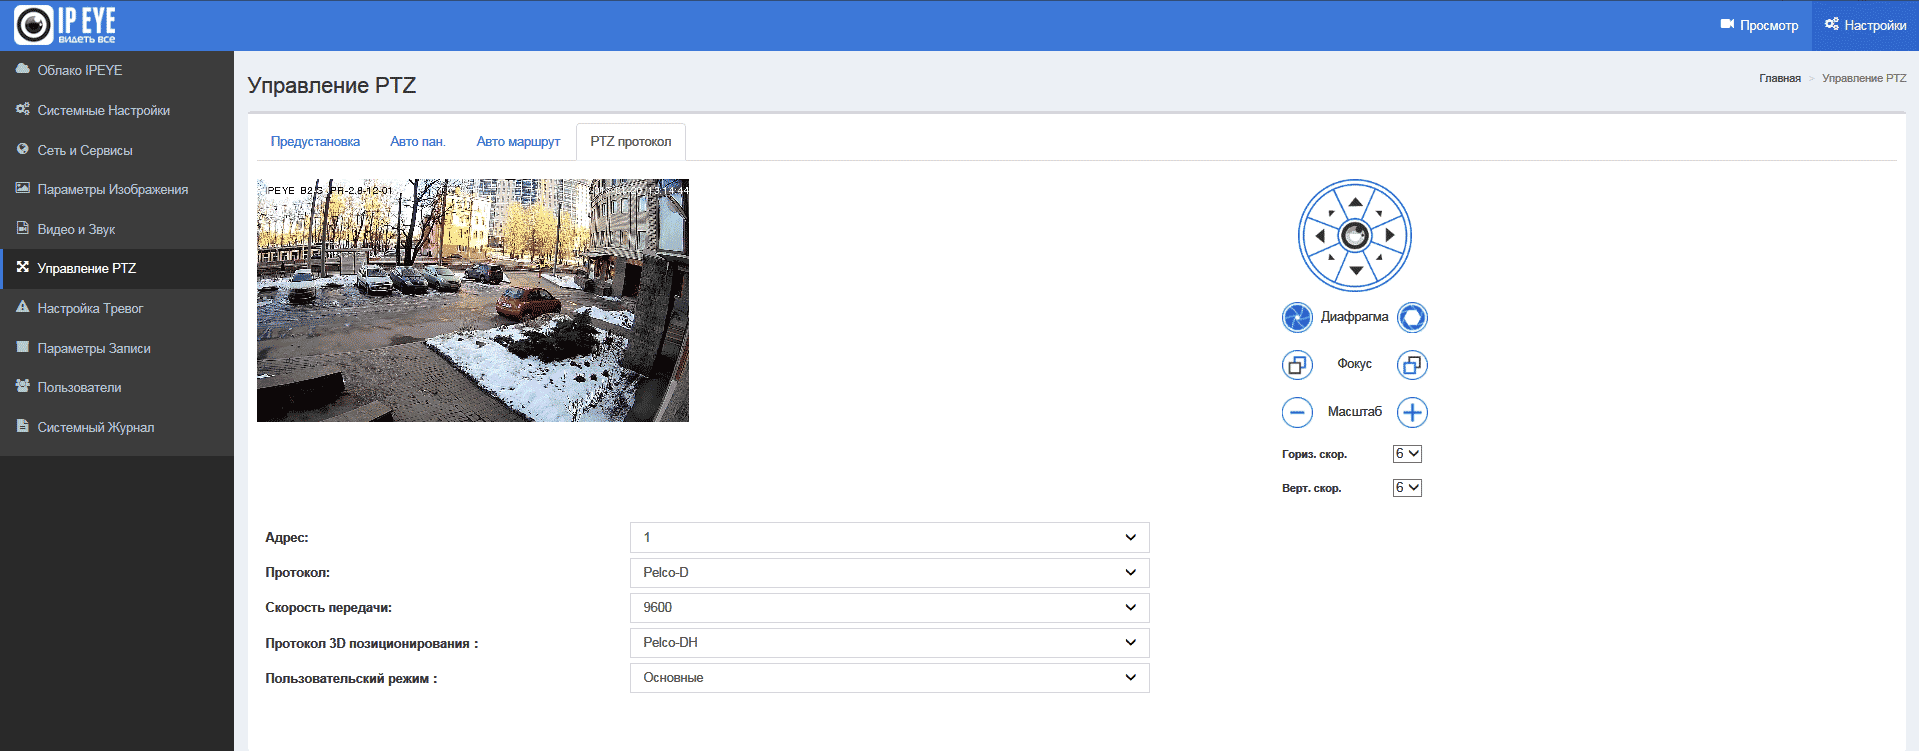
Task: Open the Гориз. скор. speed dropdown
Action: coord(1407,454)
